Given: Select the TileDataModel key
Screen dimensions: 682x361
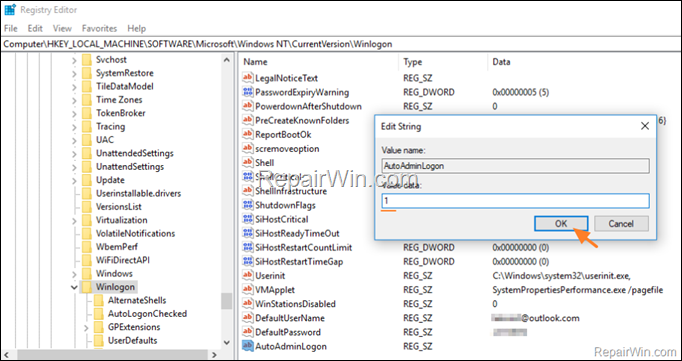Looking at the screenshot, I should coord(125,86).
